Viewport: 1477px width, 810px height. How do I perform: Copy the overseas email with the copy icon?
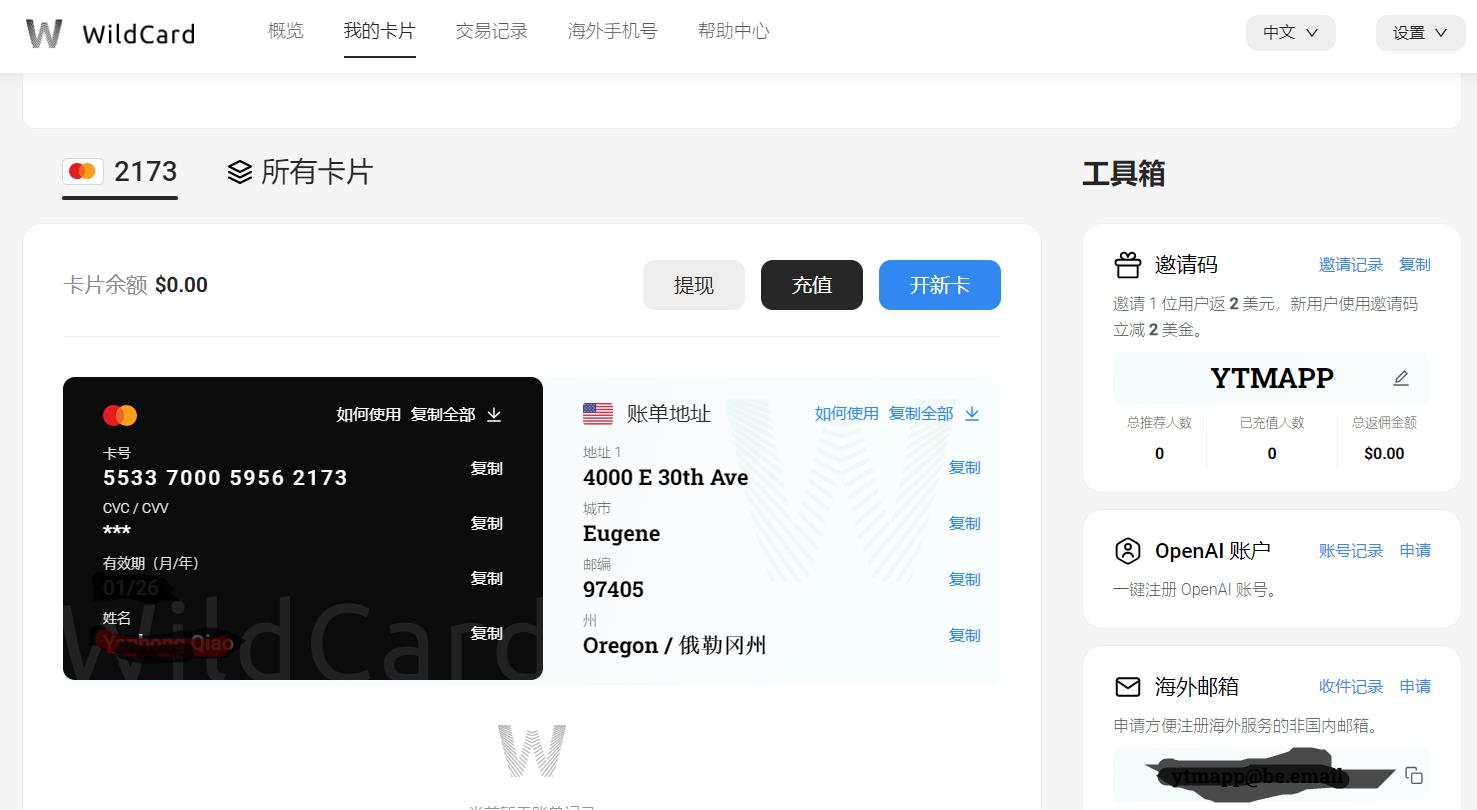1413,776
